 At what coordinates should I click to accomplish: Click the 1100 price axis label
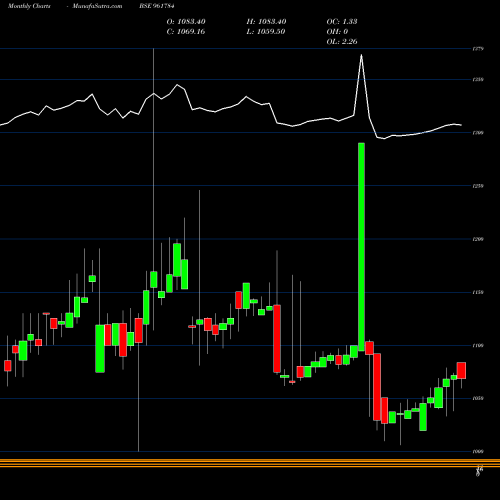tap(478, 346)
